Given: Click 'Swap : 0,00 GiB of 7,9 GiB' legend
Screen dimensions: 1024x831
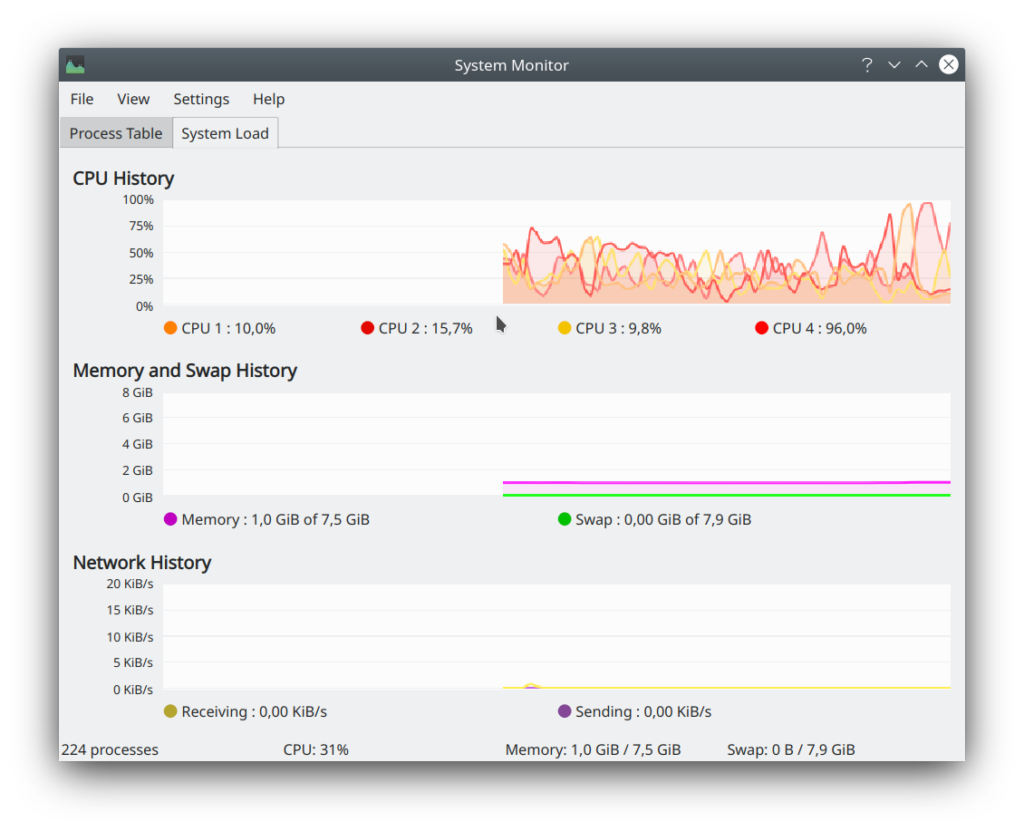Looking at the screenshot, I should [x=663, y=520].
